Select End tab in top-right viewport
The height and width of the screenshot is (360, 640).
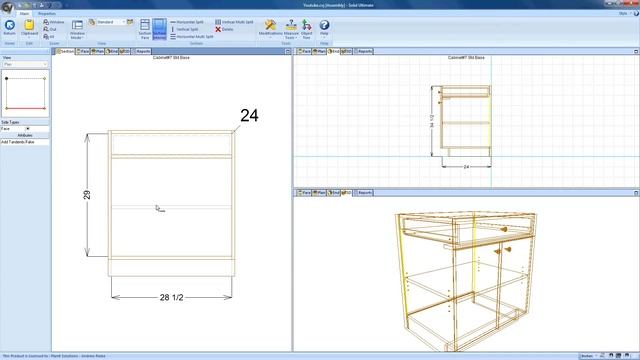(x=333, y=51)
